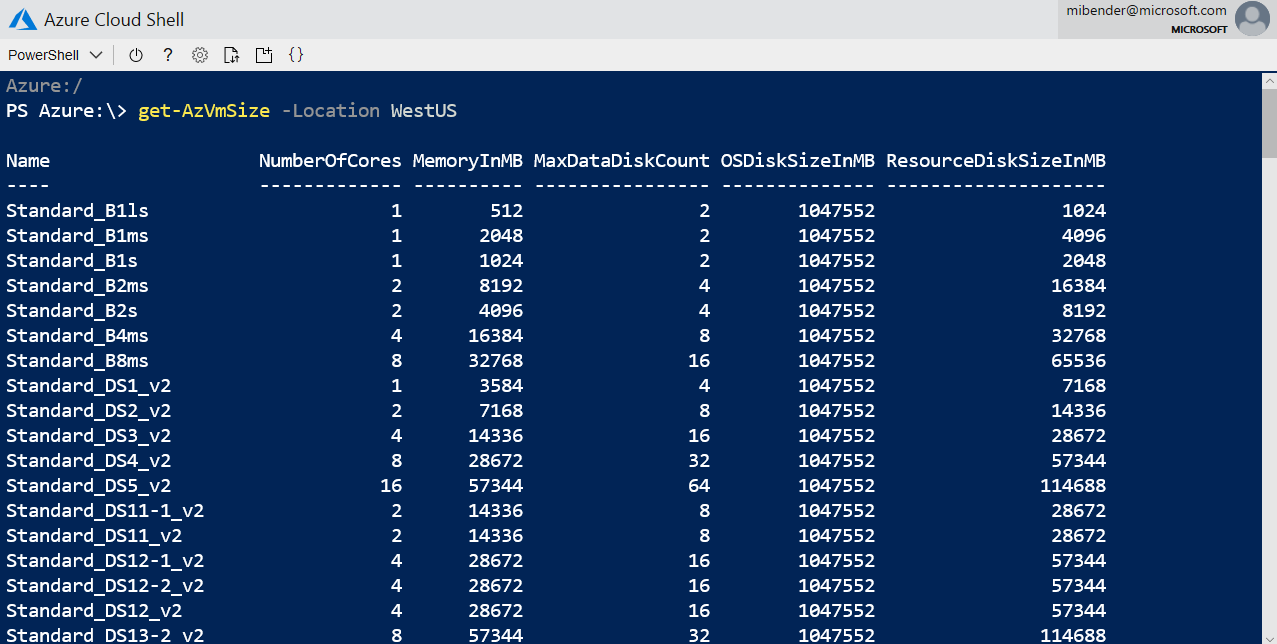
Task: Open a new session icon
Action: click(x=264, y=55)
